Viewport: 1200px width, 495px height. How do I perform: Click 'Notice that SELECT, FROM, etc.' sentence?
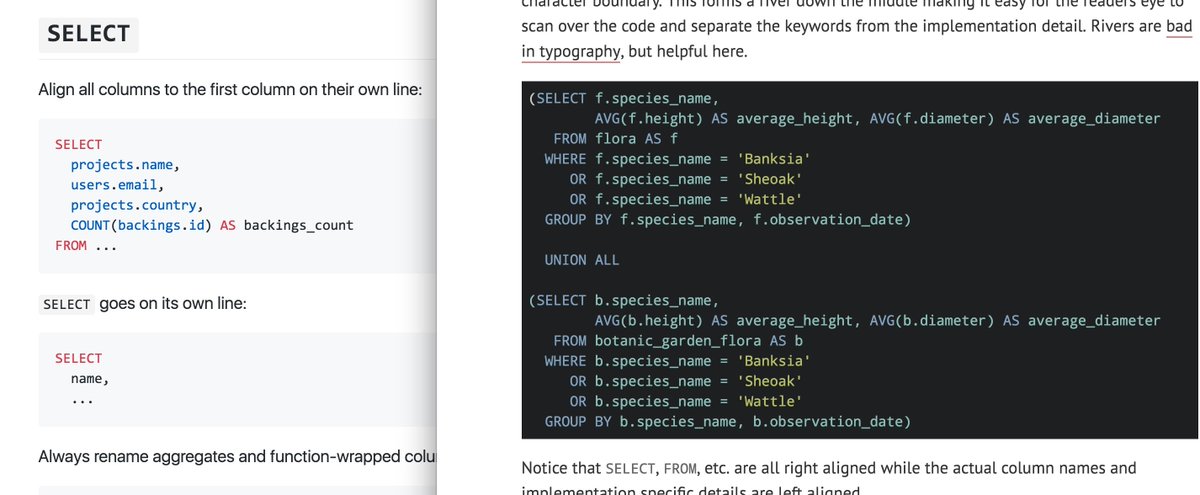click(x=829, y=468)
